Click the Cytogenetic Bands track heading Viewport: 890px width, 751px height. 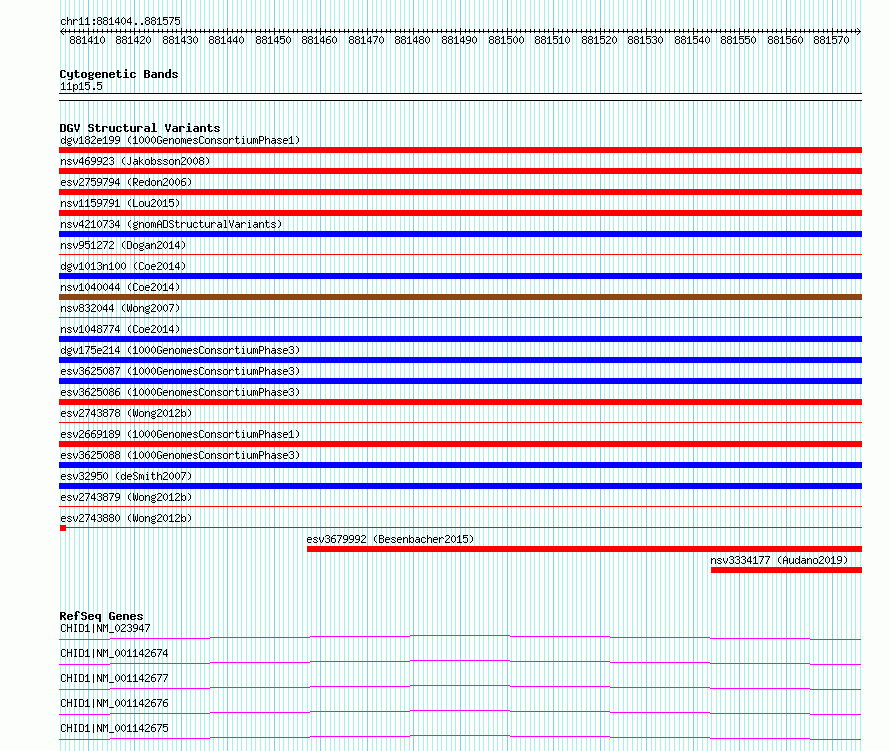pos(119,74)
